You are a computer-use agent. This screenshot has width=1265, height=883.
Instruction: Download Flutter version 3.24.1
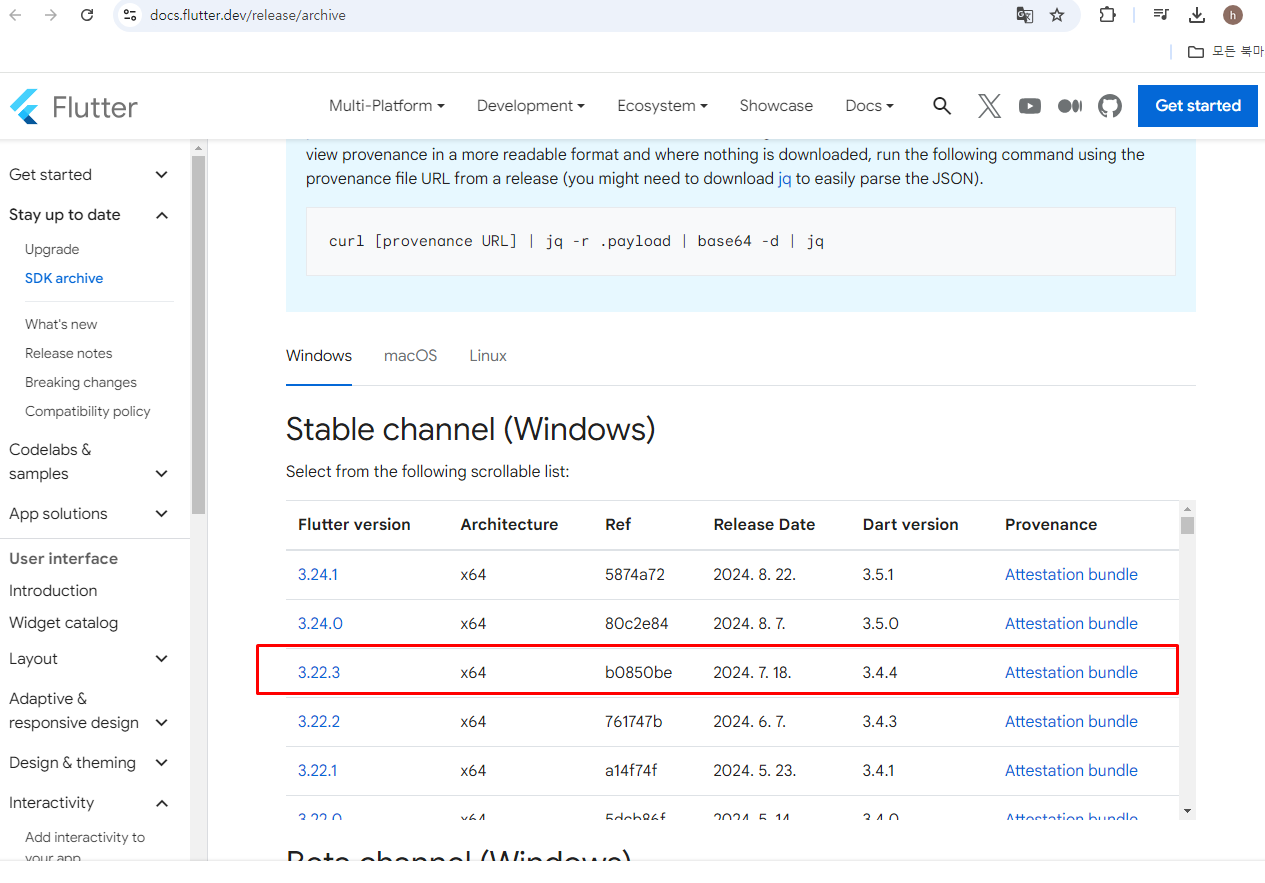click(x=318, y=575)
